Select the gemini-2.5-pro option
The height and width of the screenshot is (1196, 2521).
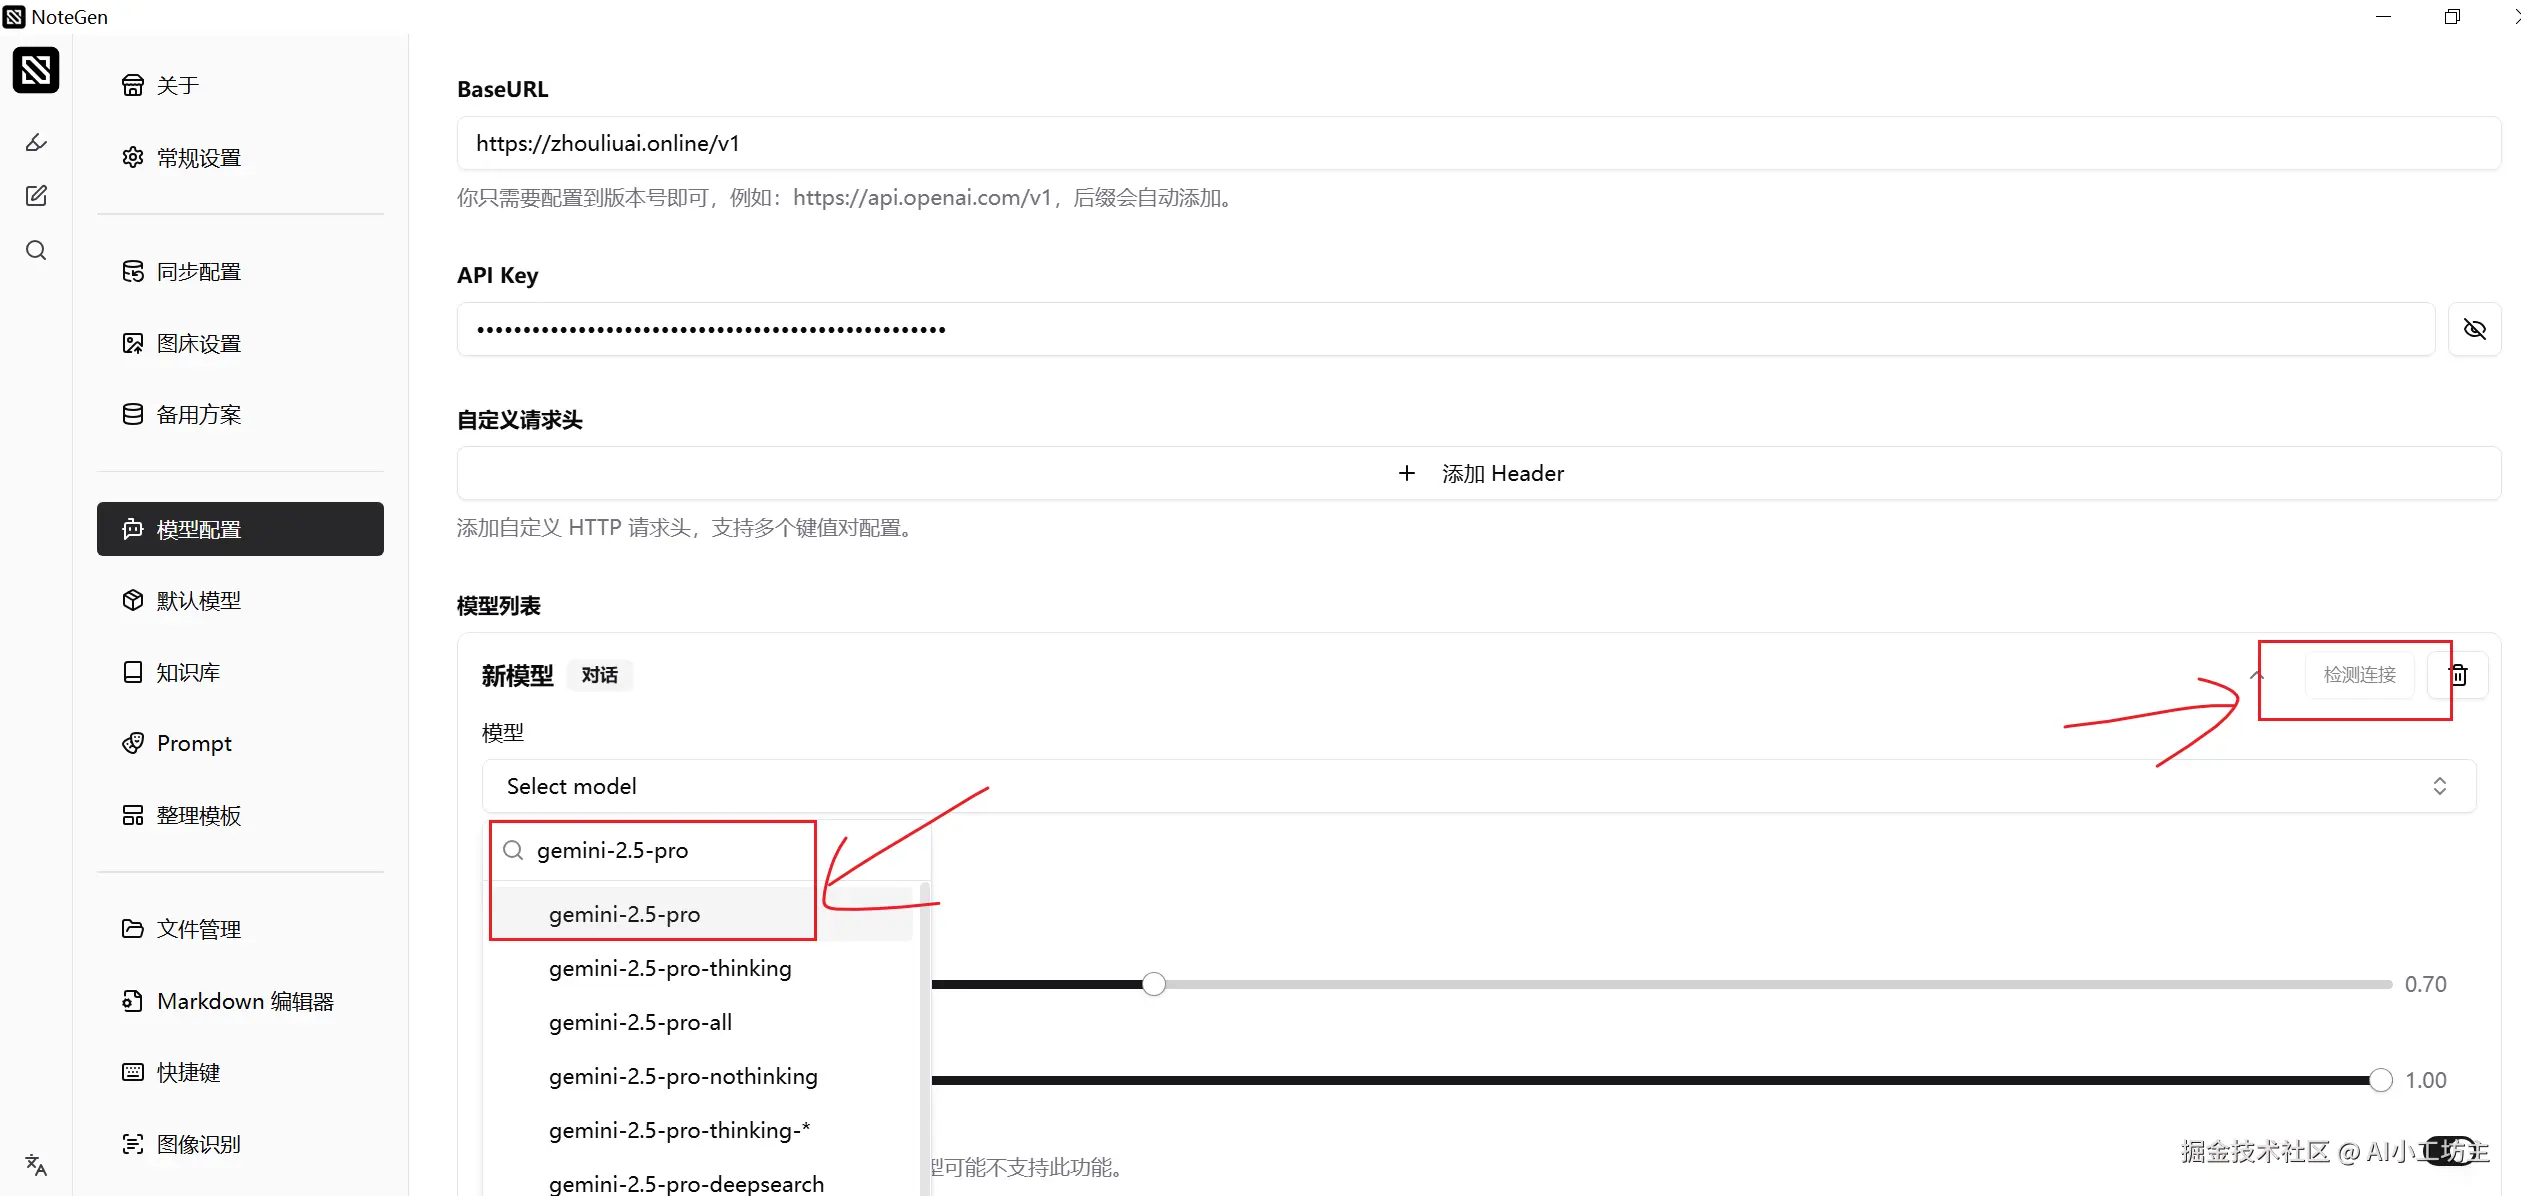tap(624, 914)
